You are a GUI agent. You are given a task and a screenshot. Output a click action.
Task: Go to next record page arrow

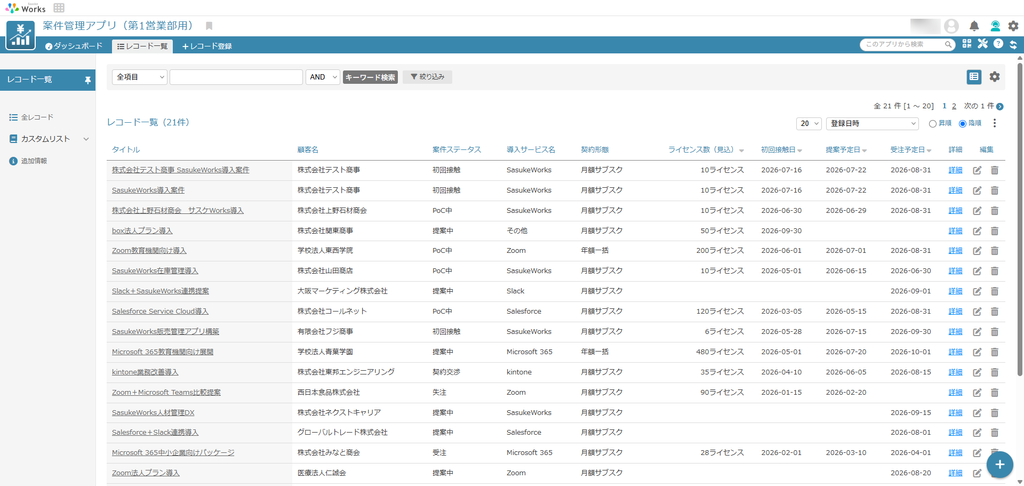click(x=1000, y=106)
